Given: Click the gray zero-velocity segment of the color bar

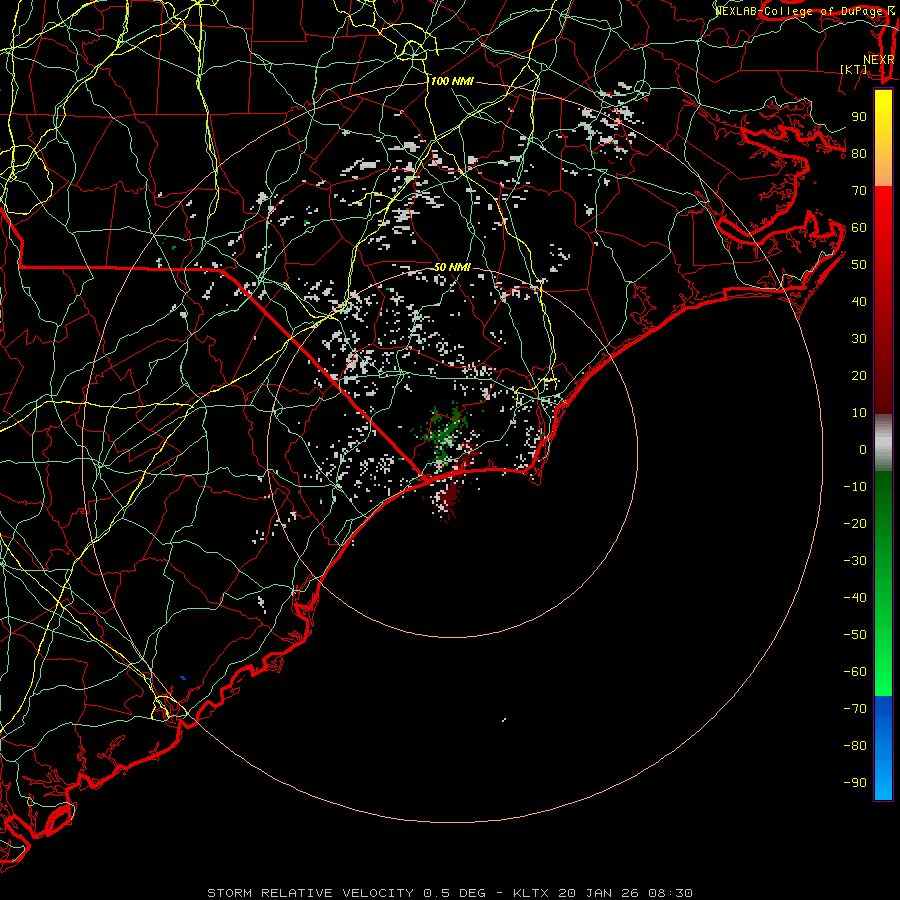Looking at the screenshot, I should point(883,443).
